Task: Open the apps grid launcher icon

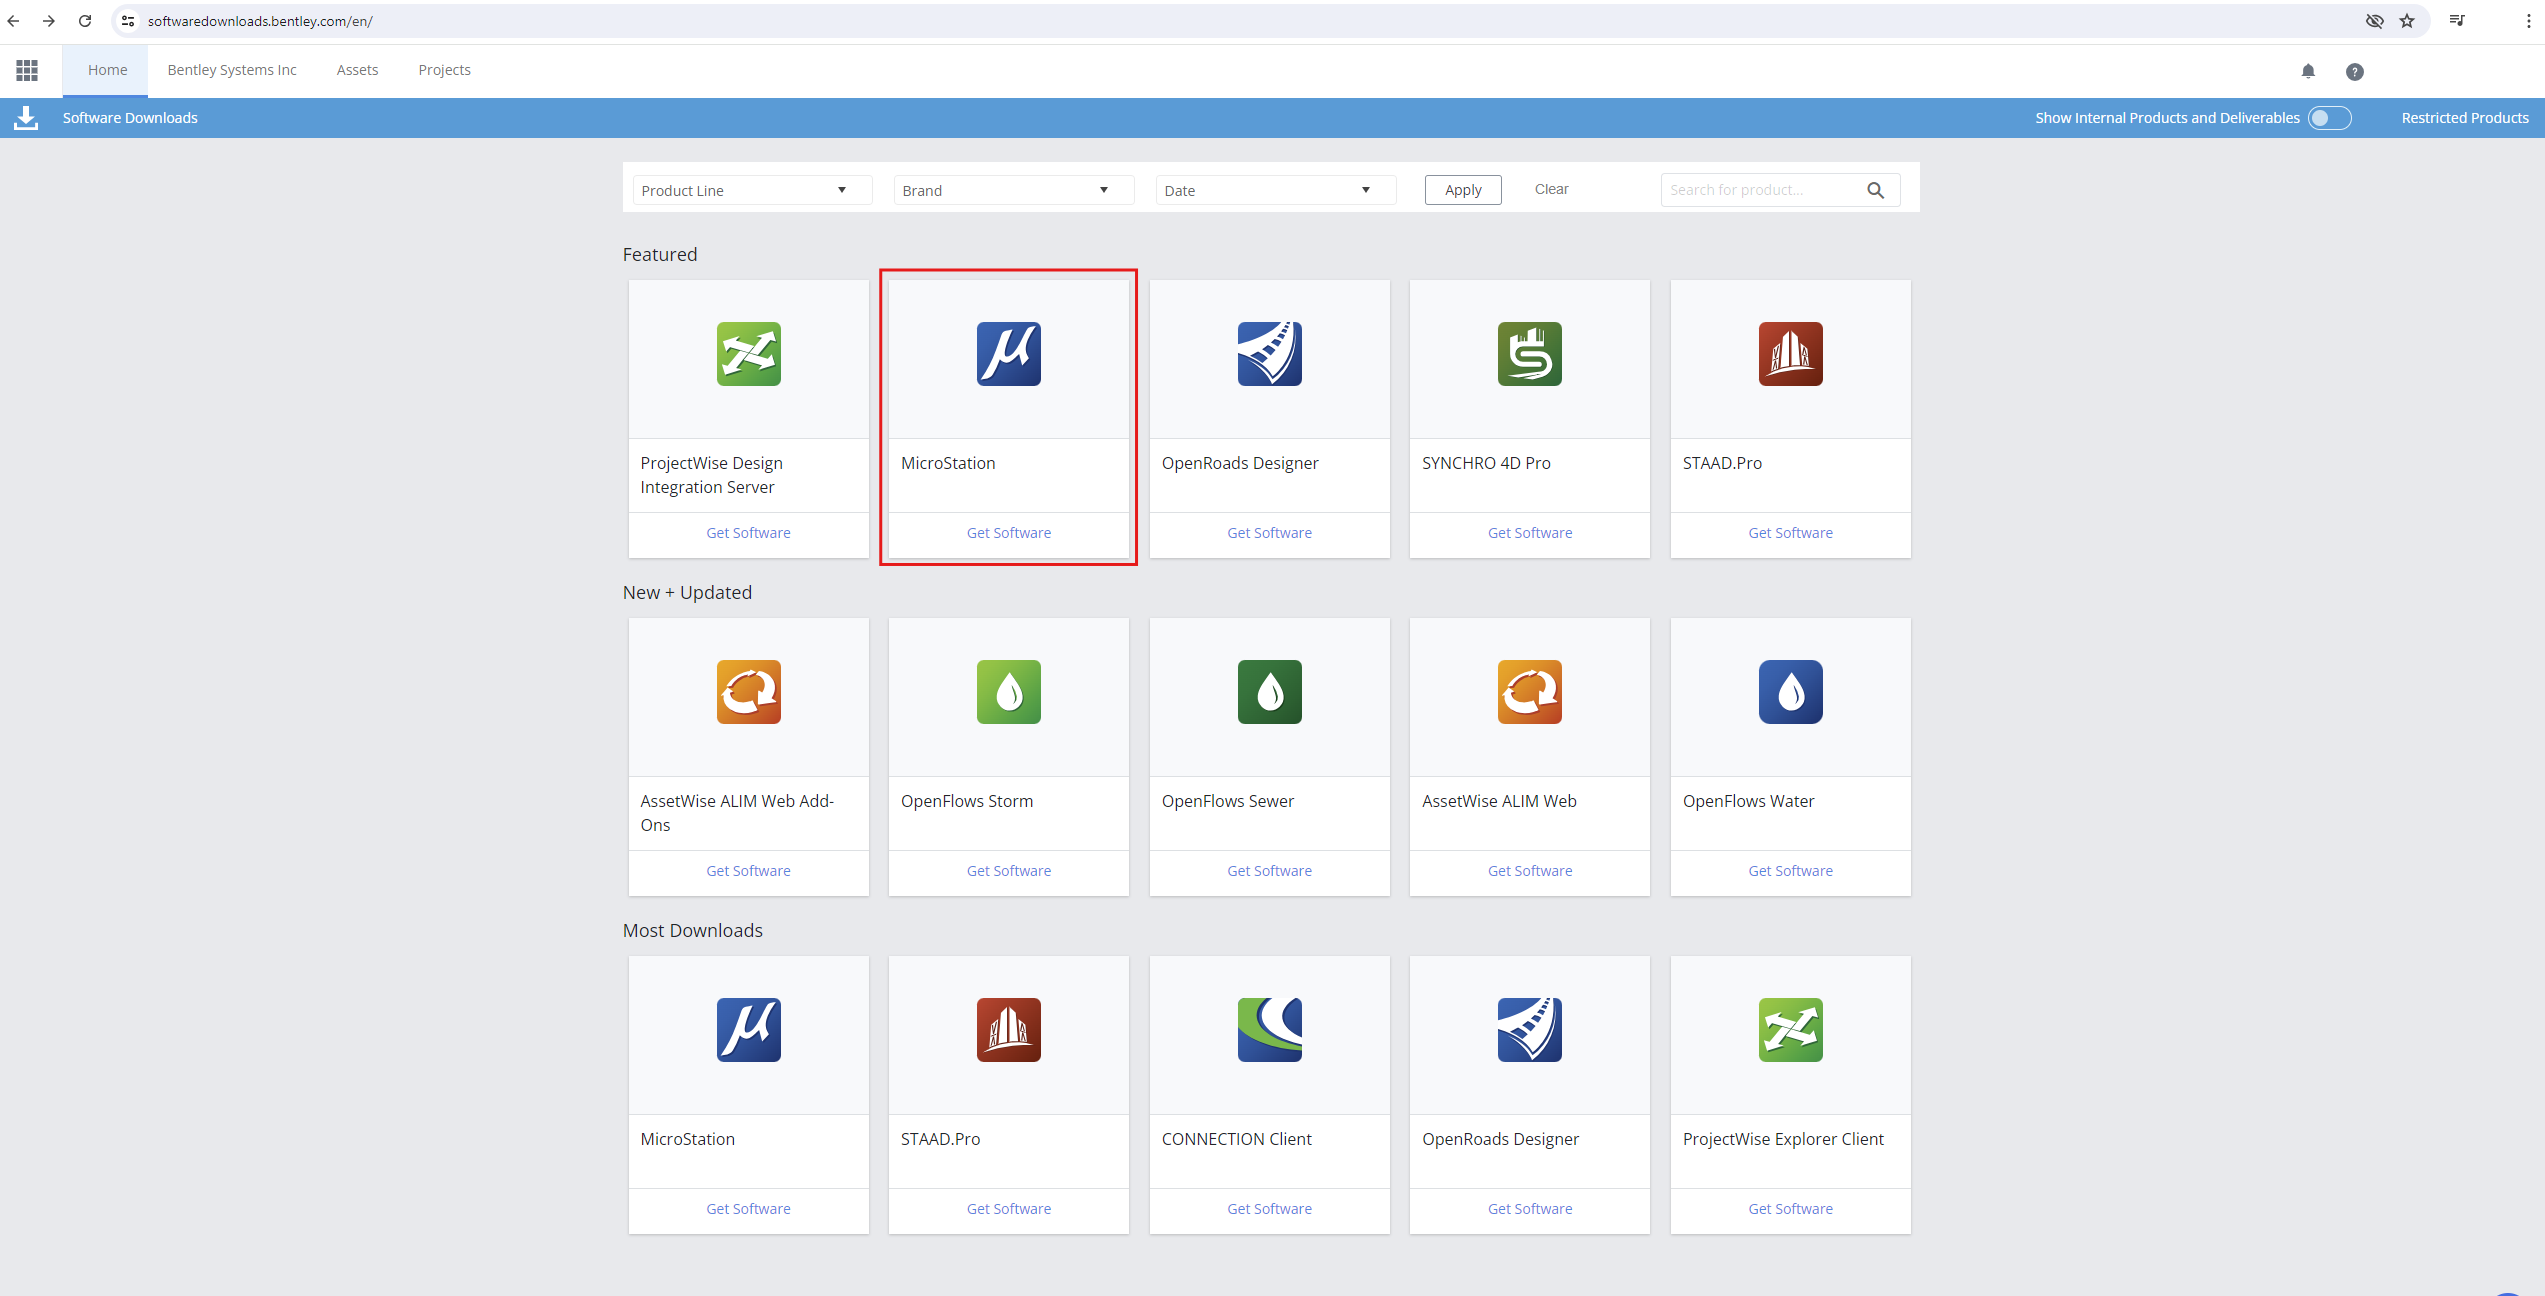Action: (x=27, y=70)
